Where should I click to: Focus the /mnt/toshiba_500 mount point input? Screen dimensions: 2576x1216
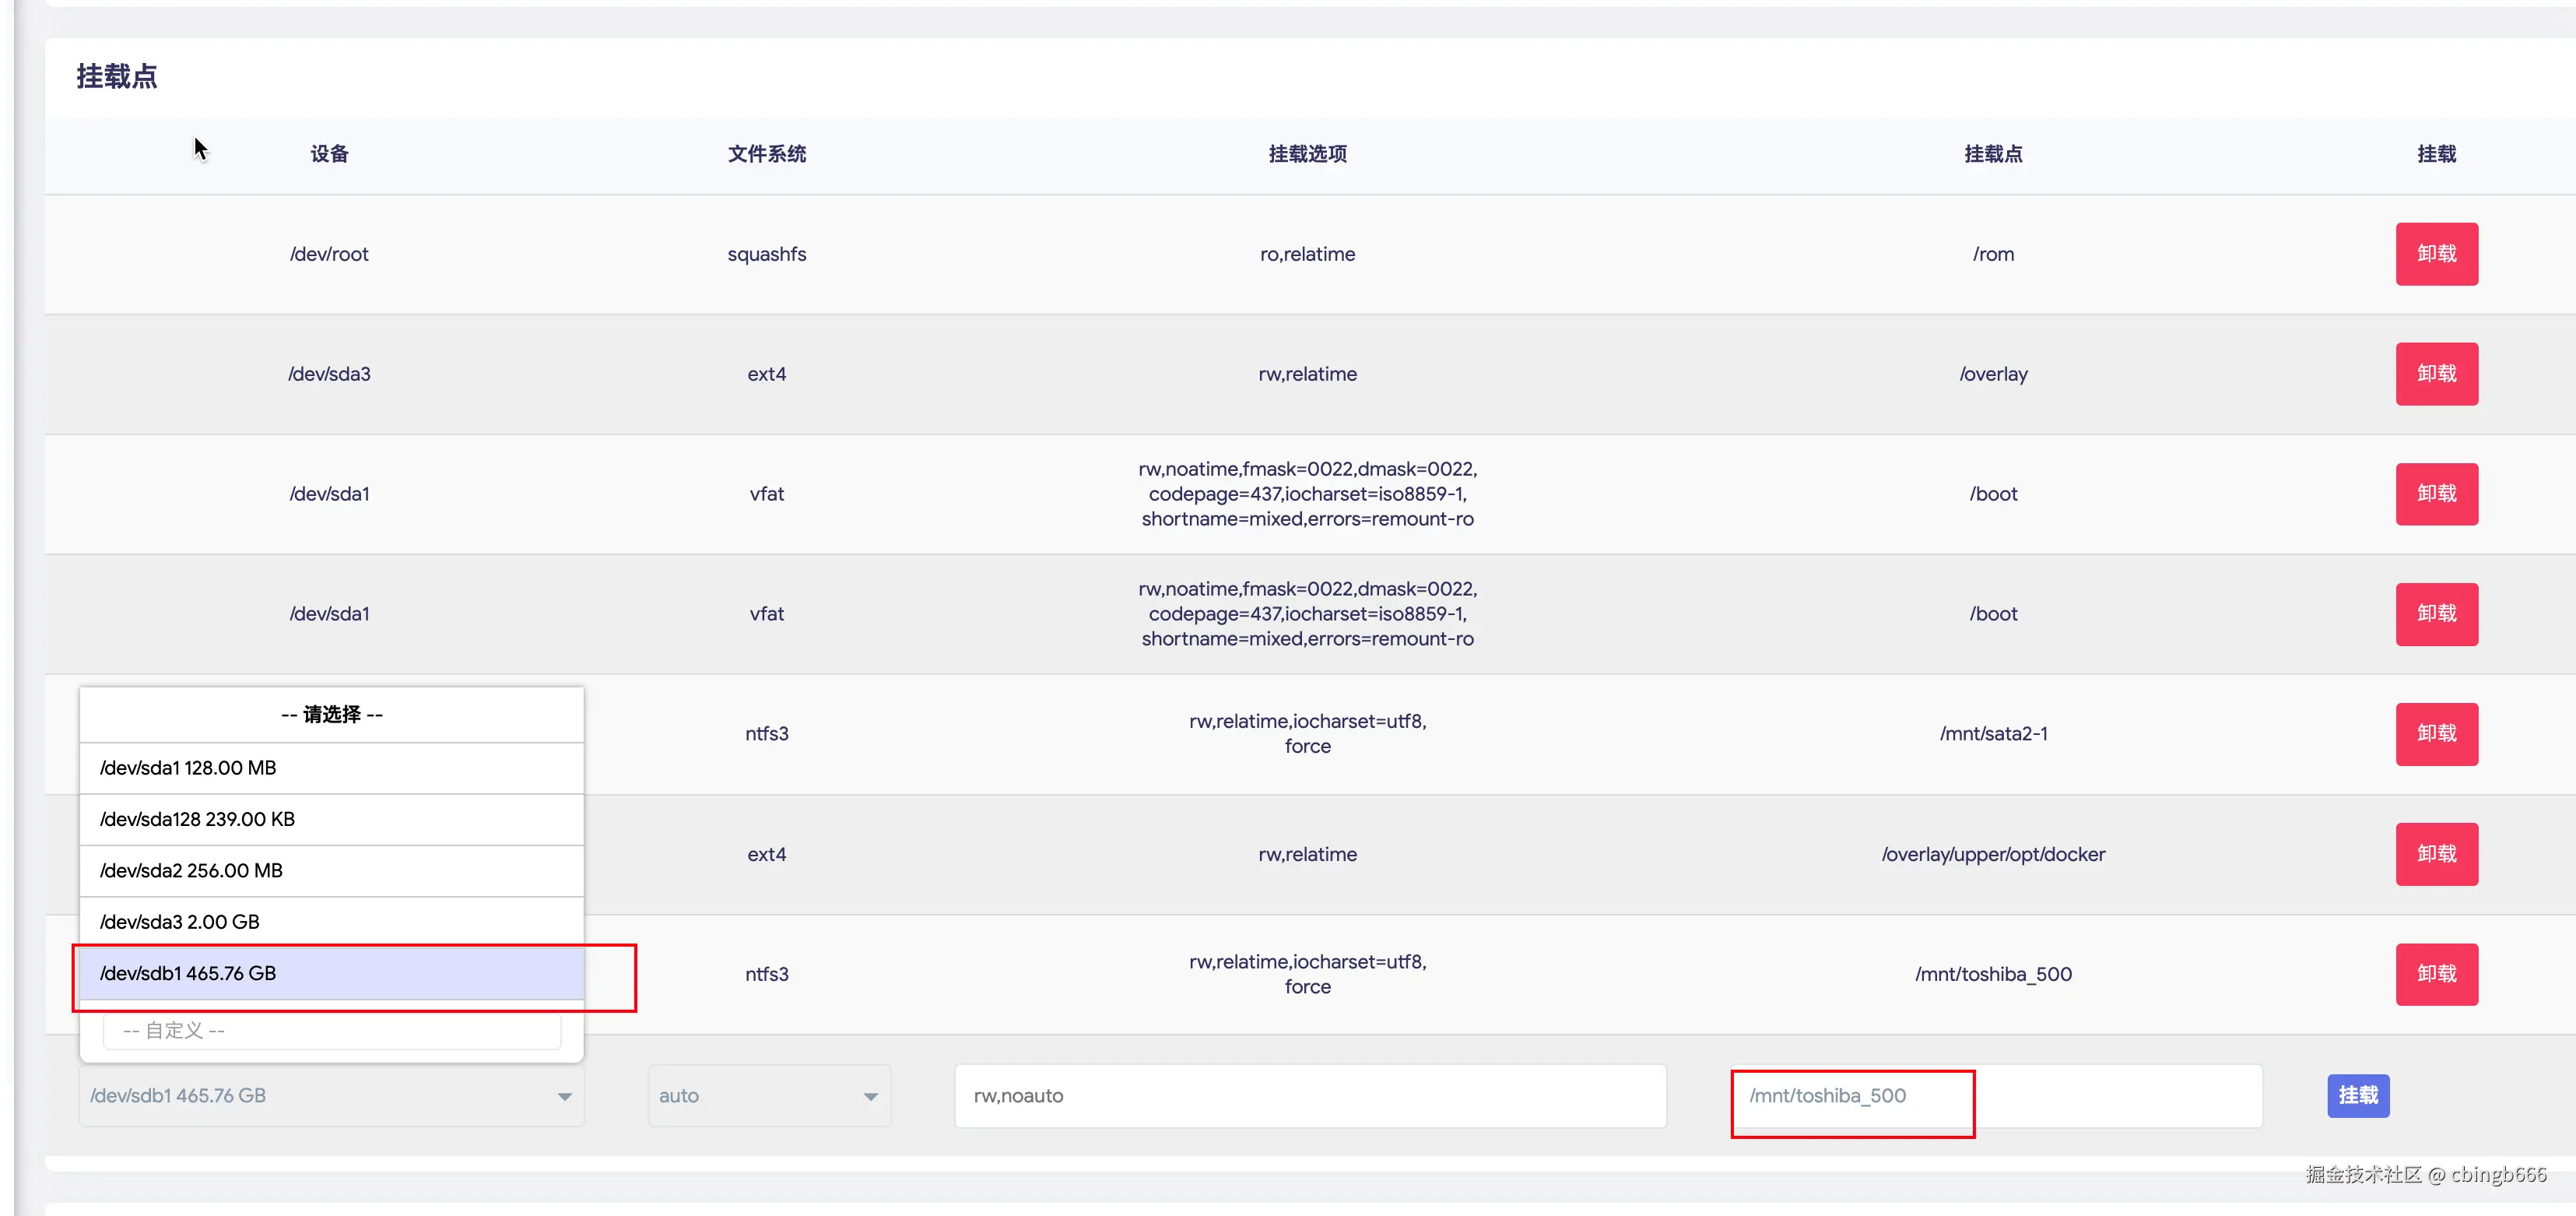[1995, 1096]
